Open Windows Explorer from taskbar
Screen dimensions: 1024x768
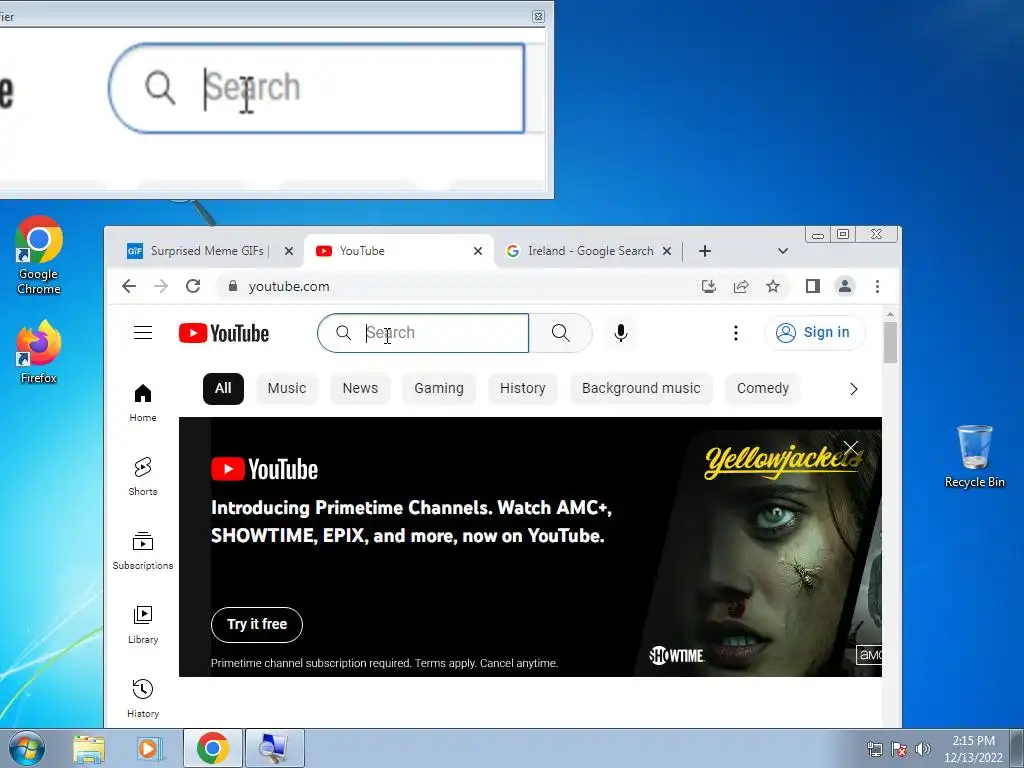[x=89, y=748]
